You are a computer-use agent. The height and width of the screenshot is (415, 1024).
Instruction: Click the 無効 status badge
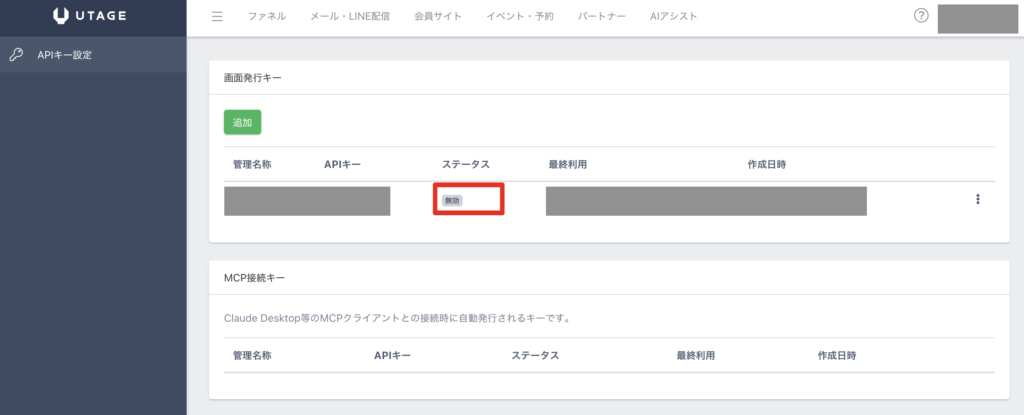pyautogui.click(x=453, y=201)
